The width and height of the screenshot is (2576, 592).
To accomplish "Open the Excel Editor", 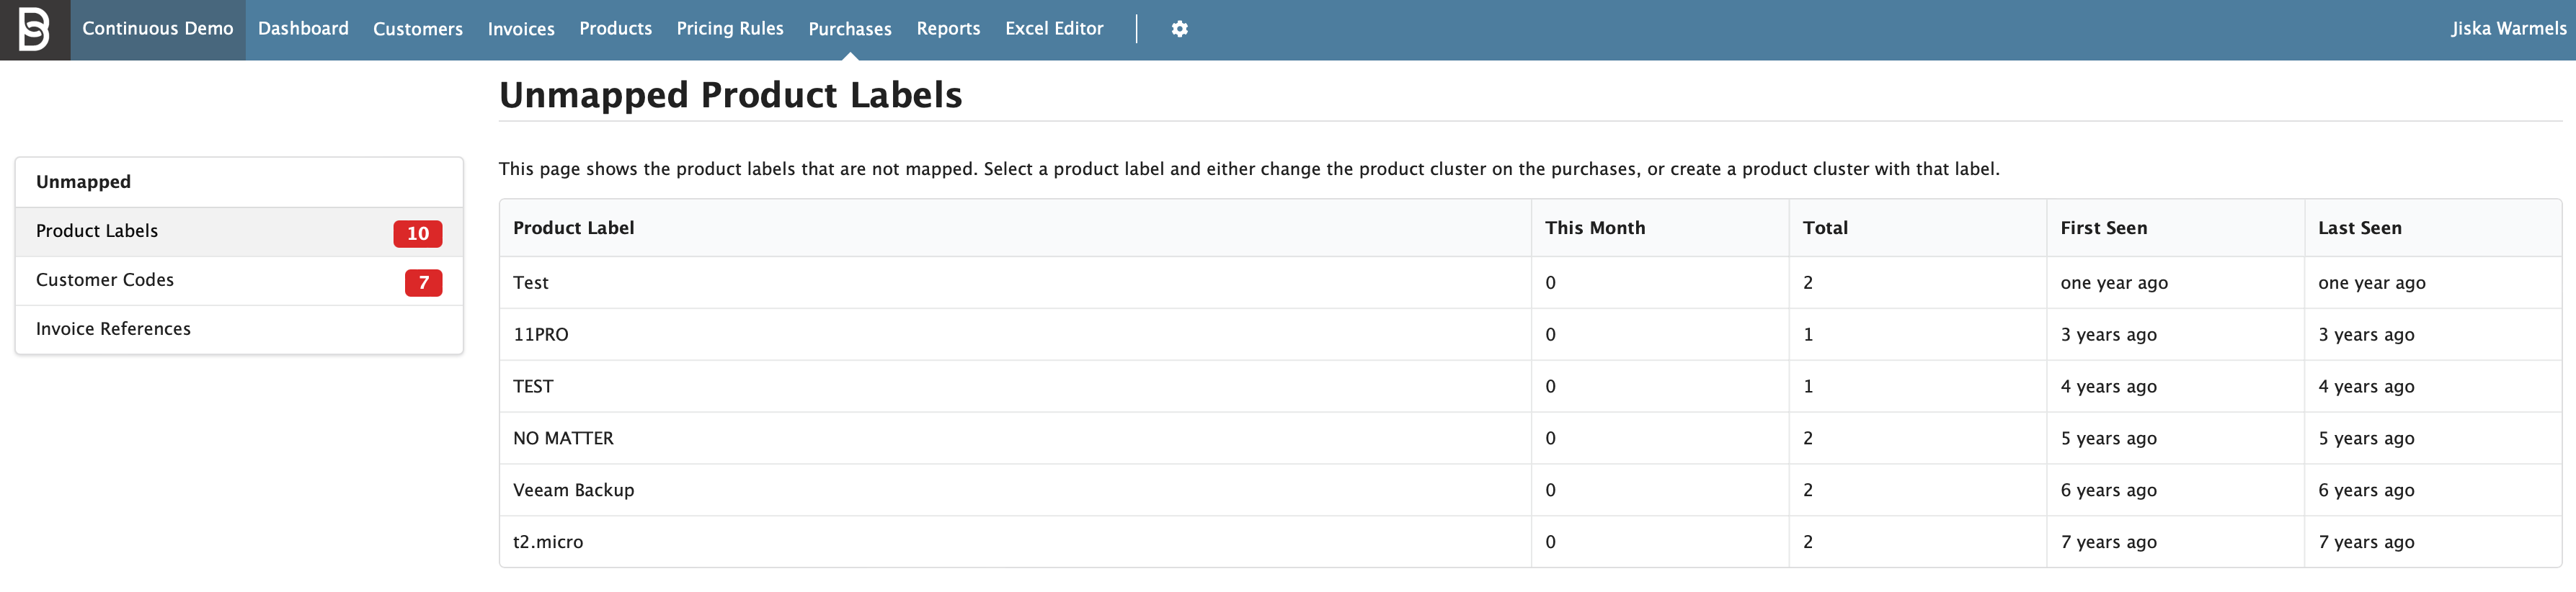I will (x=1054, y=29).
